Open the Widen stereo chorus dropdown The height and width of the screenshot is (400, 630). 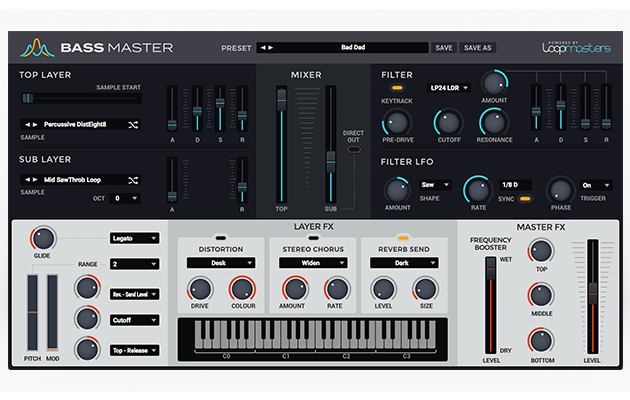[x=306, y=263]
